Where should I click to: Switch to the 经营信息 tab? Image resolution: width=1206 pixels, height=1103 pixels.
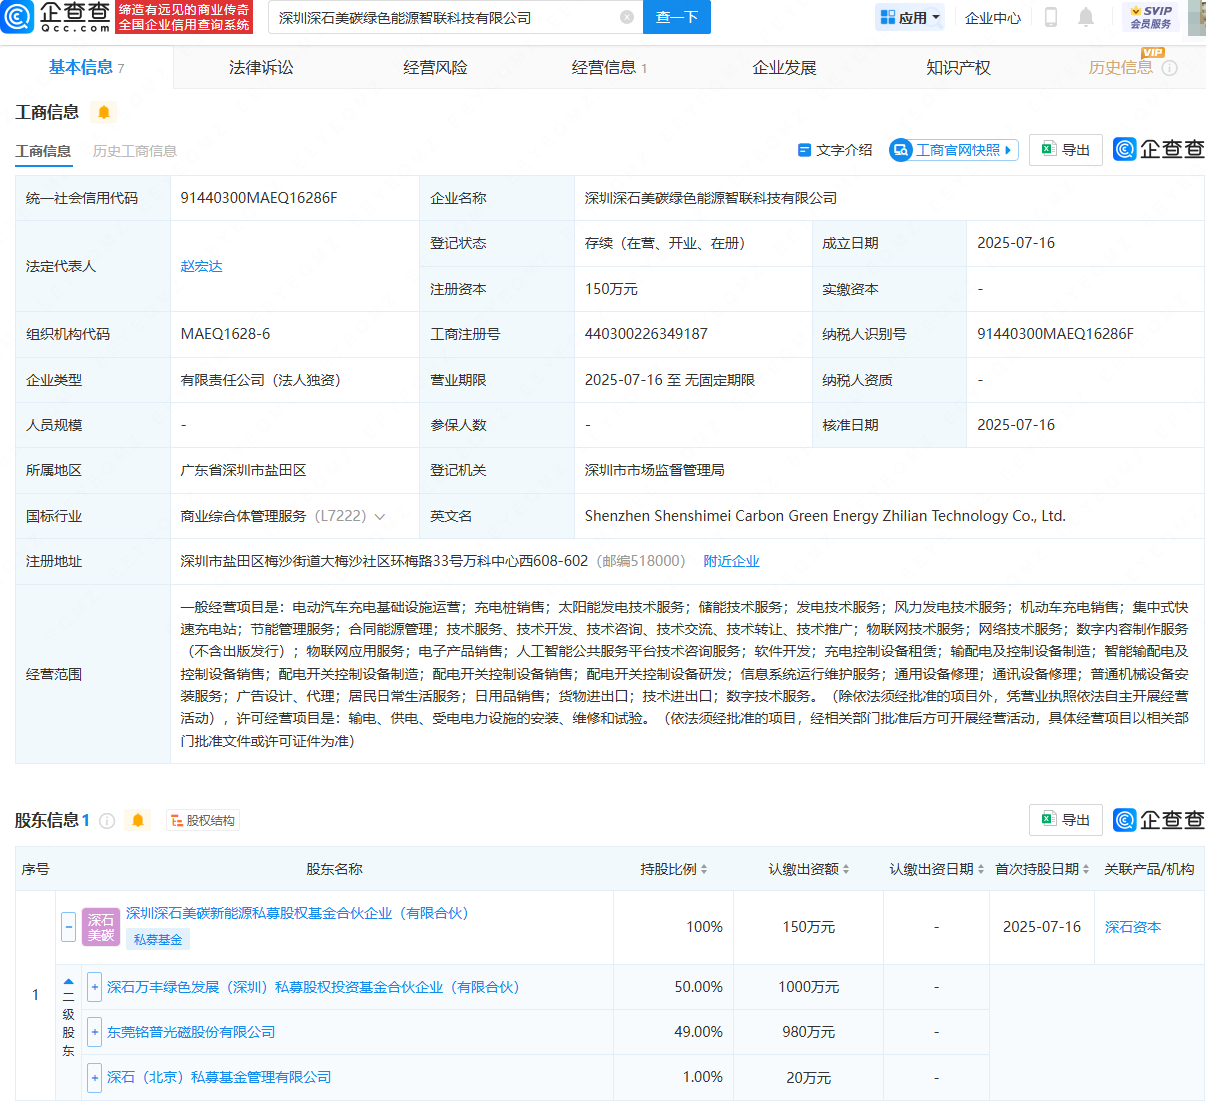[609, 67]
